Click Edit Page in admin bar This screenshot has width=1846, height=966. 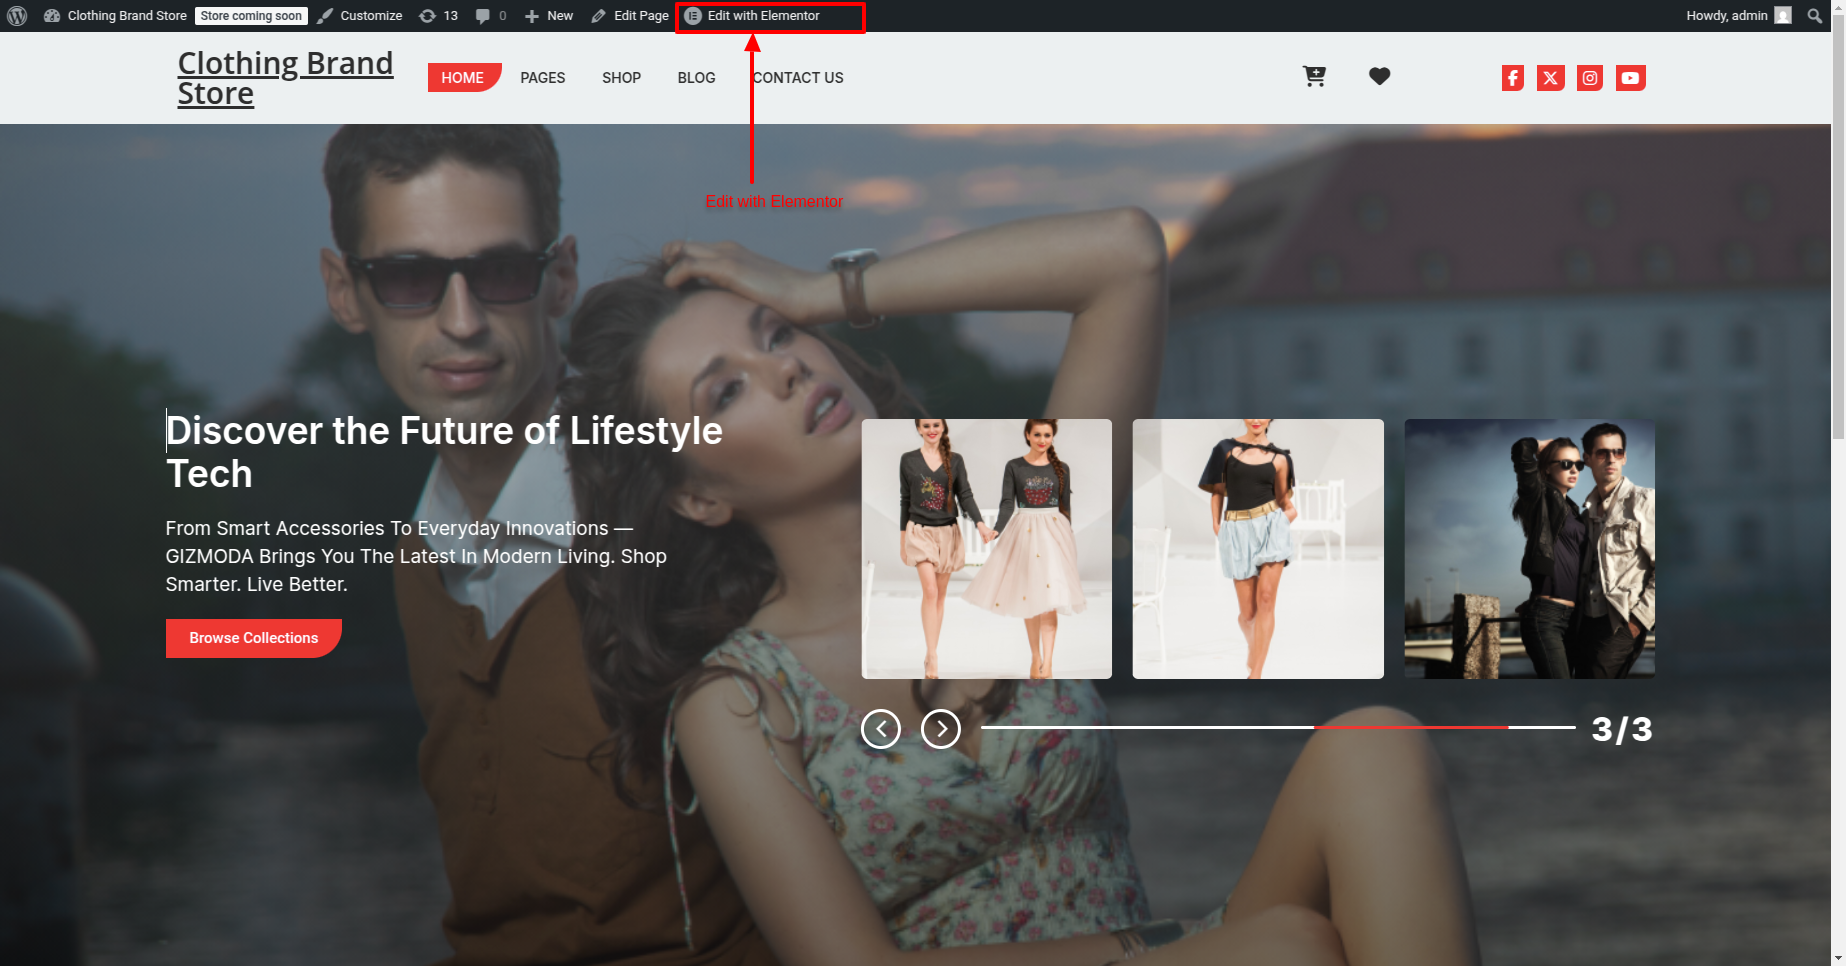[x=630, y=16]
